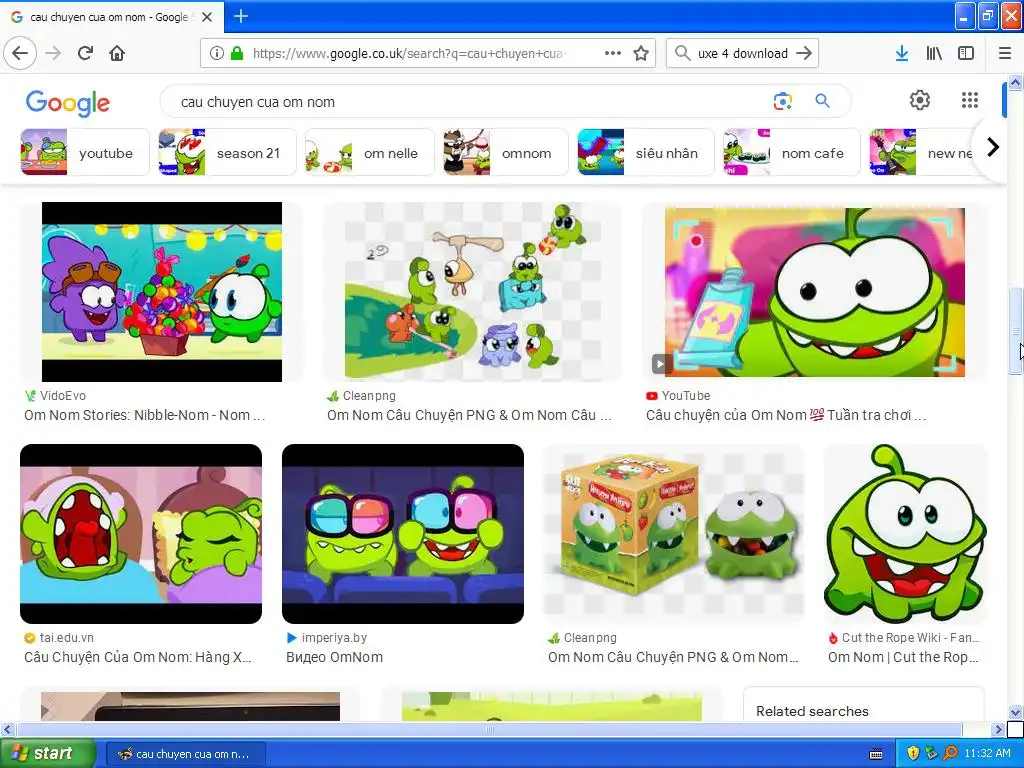
Task: Click the vertical scrollbar down arrow
Action: click(1015, 712)
